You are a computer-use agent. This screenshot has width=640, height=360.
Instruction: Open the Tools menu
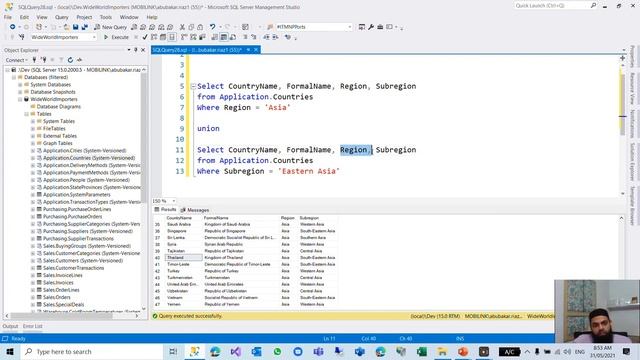(x=106, y=17)
